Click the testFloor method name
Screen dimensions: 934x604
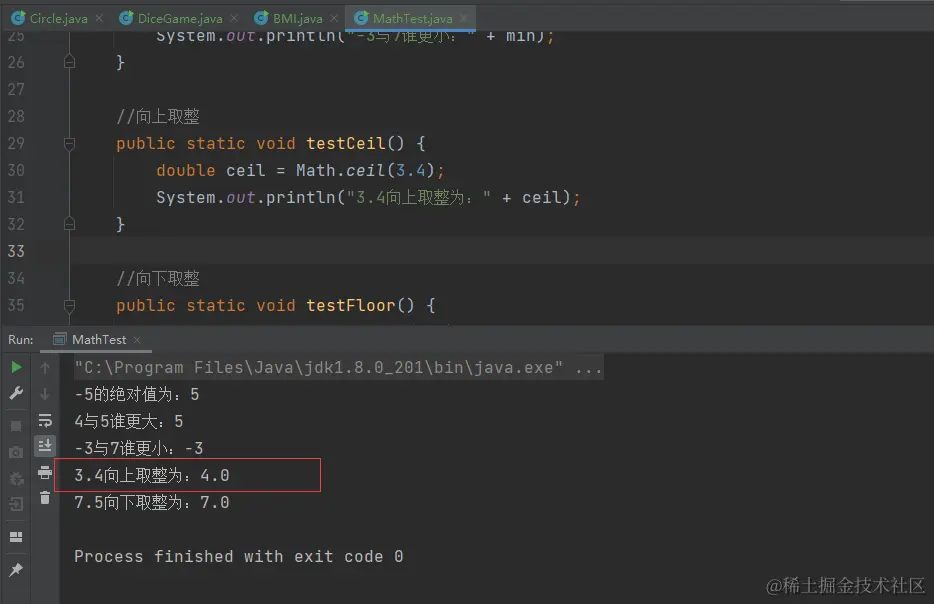[x=351, y=306]
